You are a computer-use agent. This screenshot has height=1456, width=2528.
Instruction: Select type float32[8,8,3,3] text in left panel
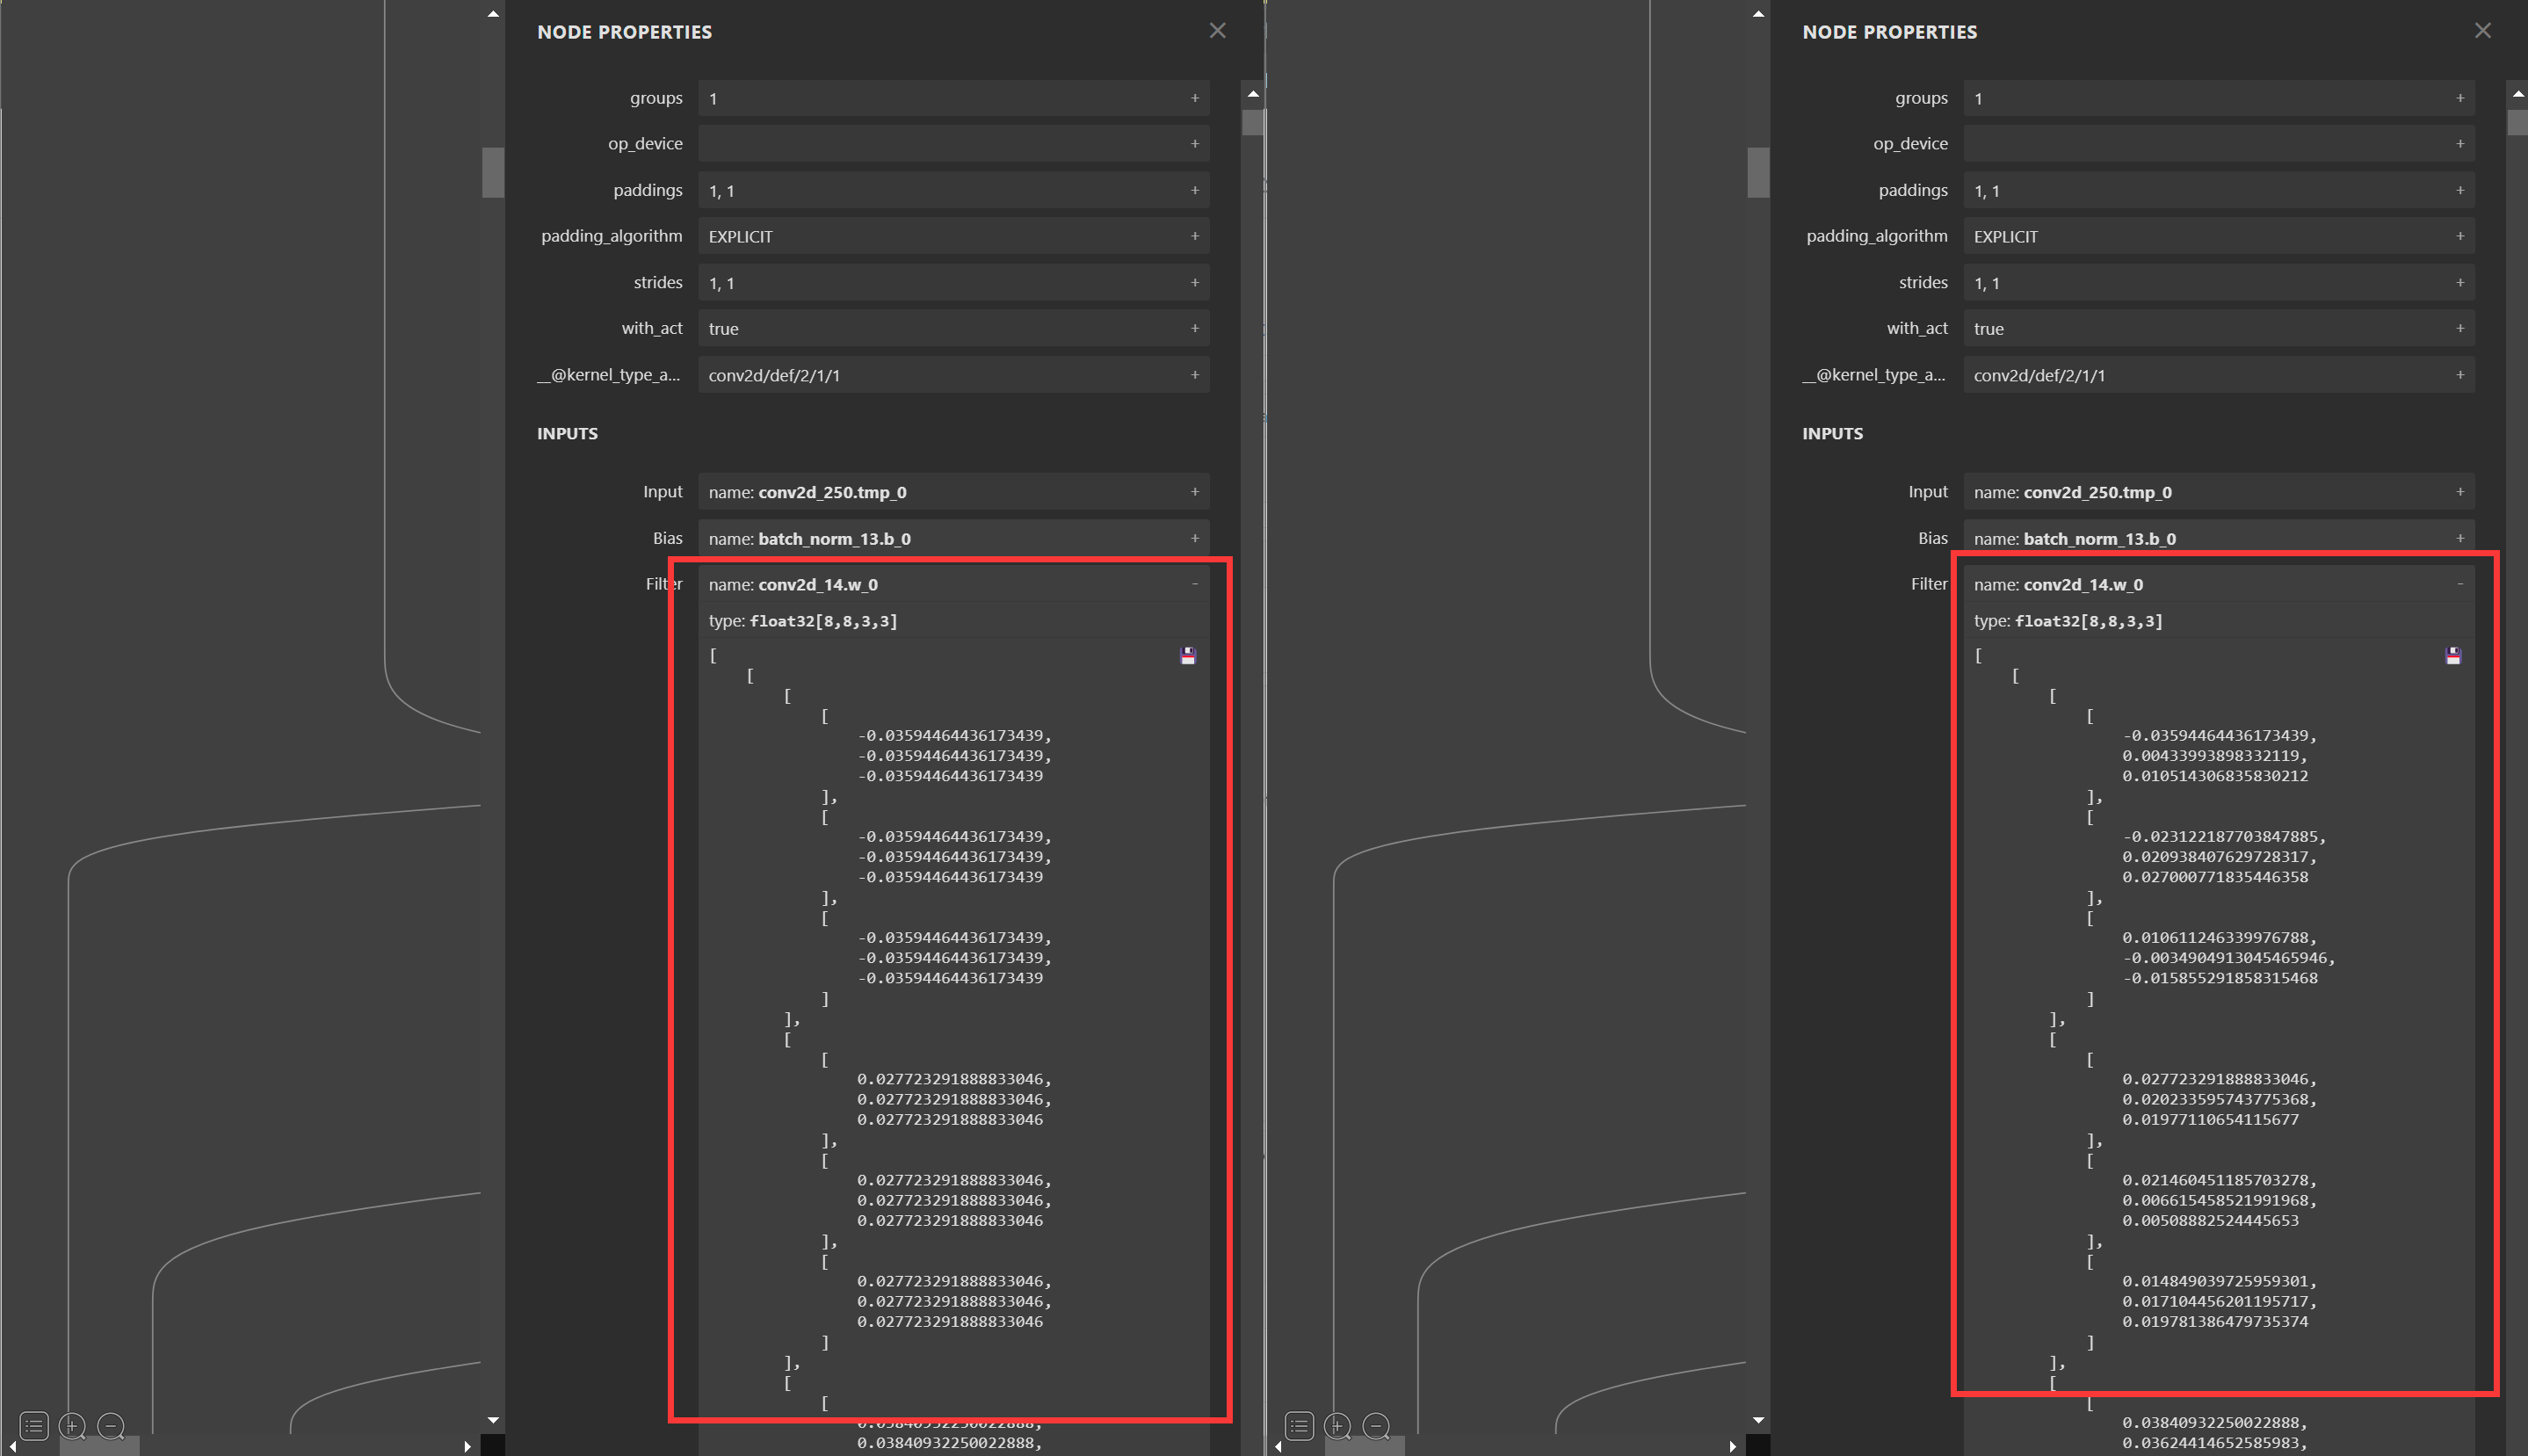[803, 621]
